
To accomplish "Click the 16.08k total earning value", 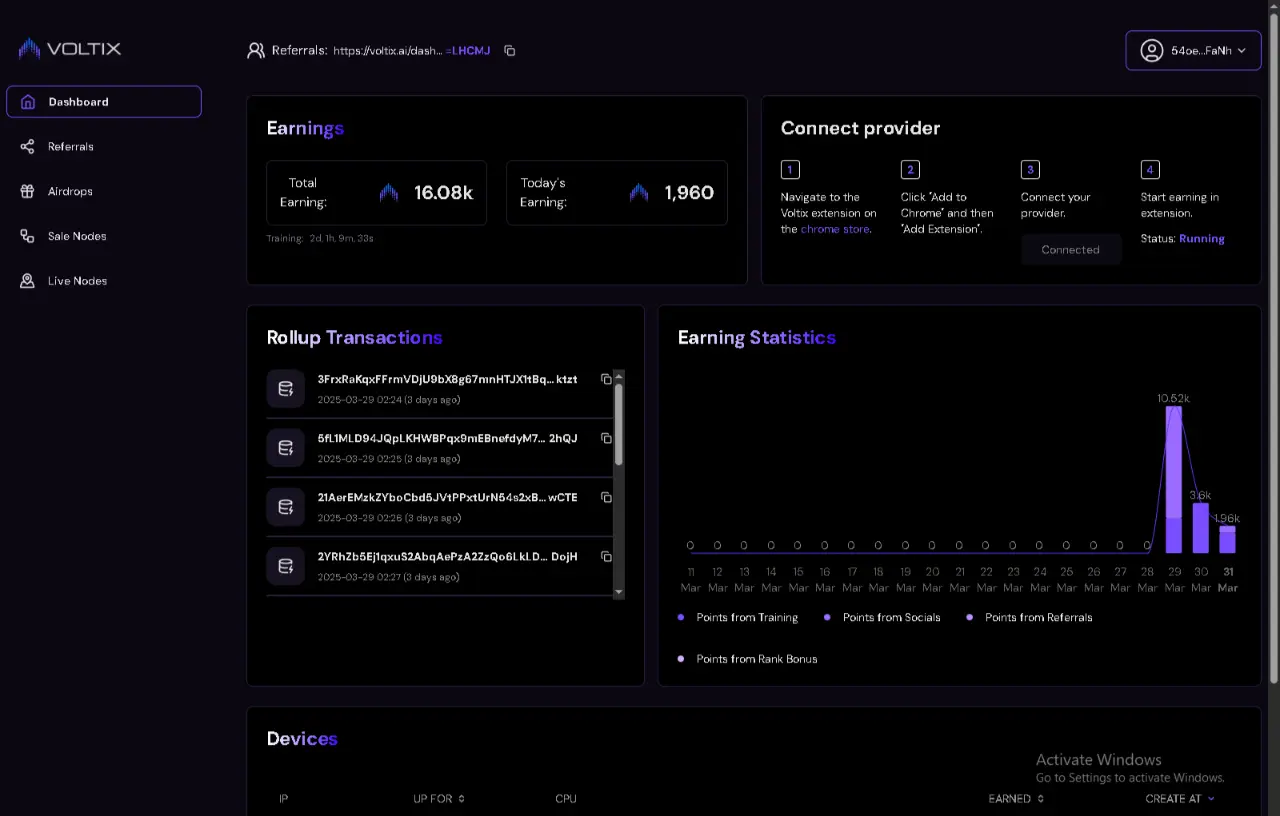I will 443,193.
